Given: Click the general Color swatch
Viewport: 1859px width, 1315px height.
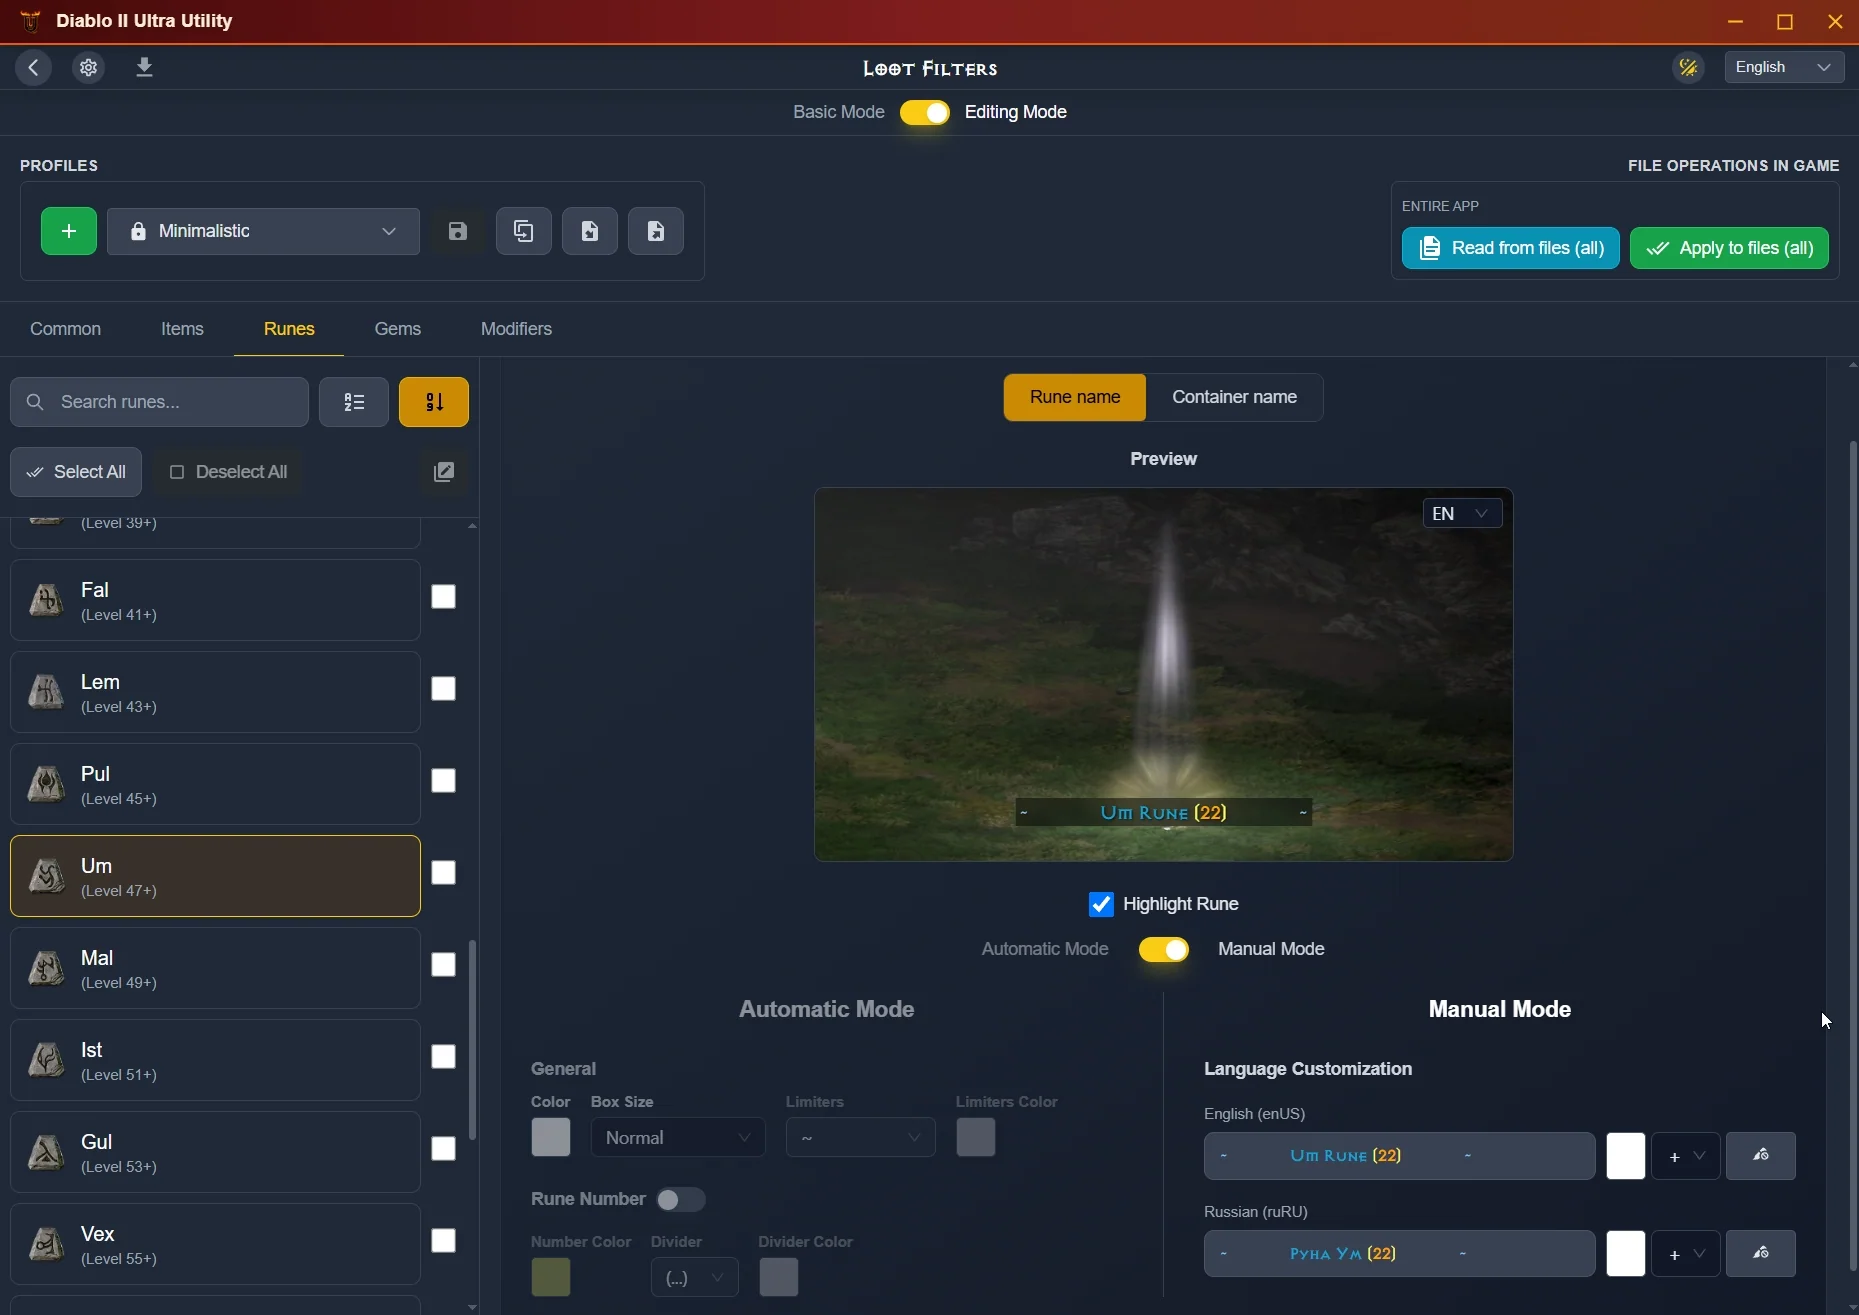Looking at the screenshot, I should (x=551, y=1138).
